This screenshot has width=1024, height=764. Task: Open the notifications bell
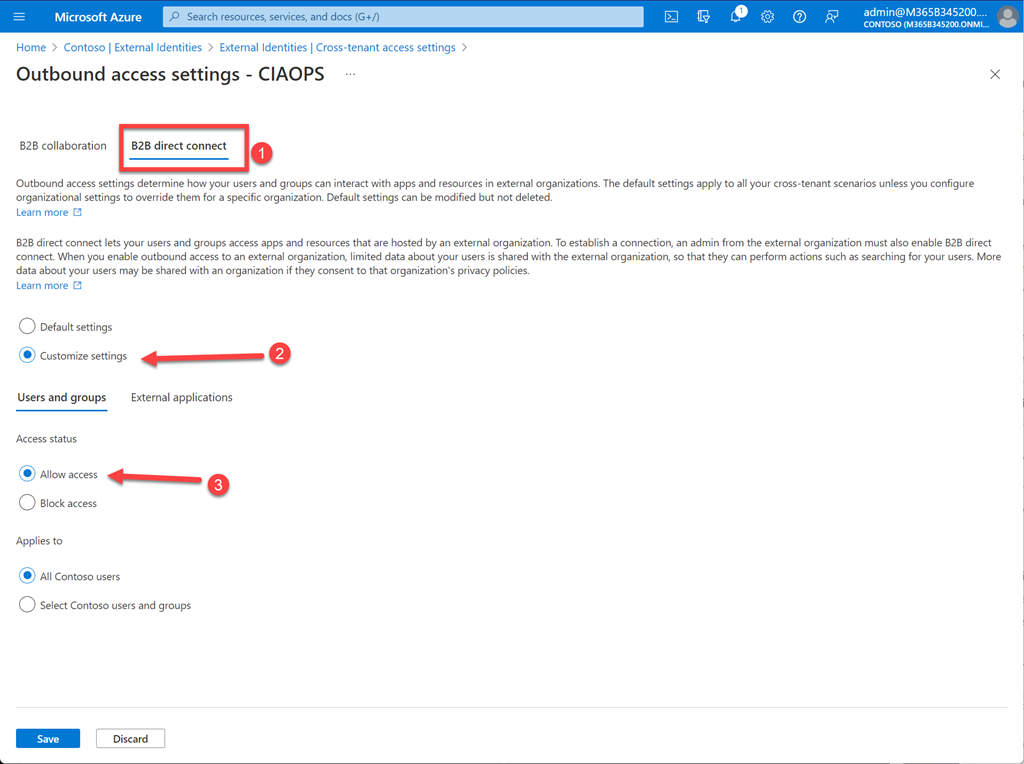[x=736, y=17]
